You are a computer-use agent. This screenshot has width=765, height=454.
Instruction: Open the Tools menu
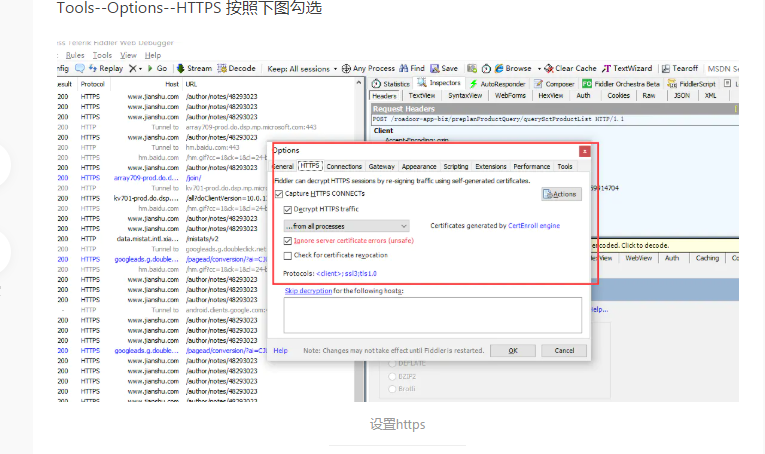point(102,55)
